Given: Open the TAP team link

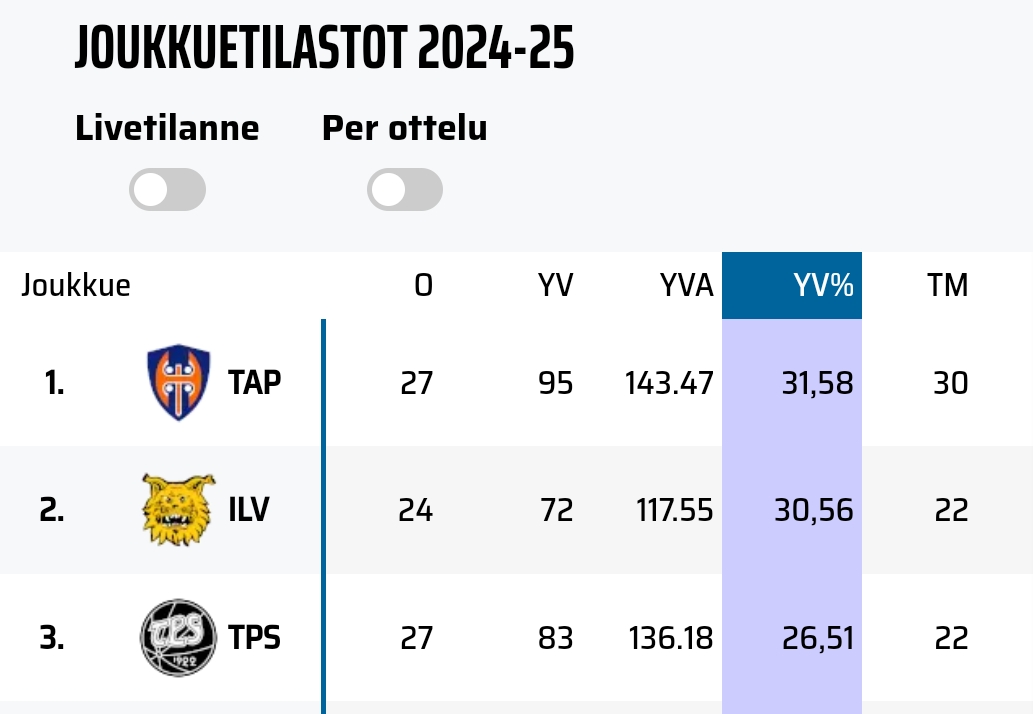Looking at the screenshot, I should click(254, 383).
